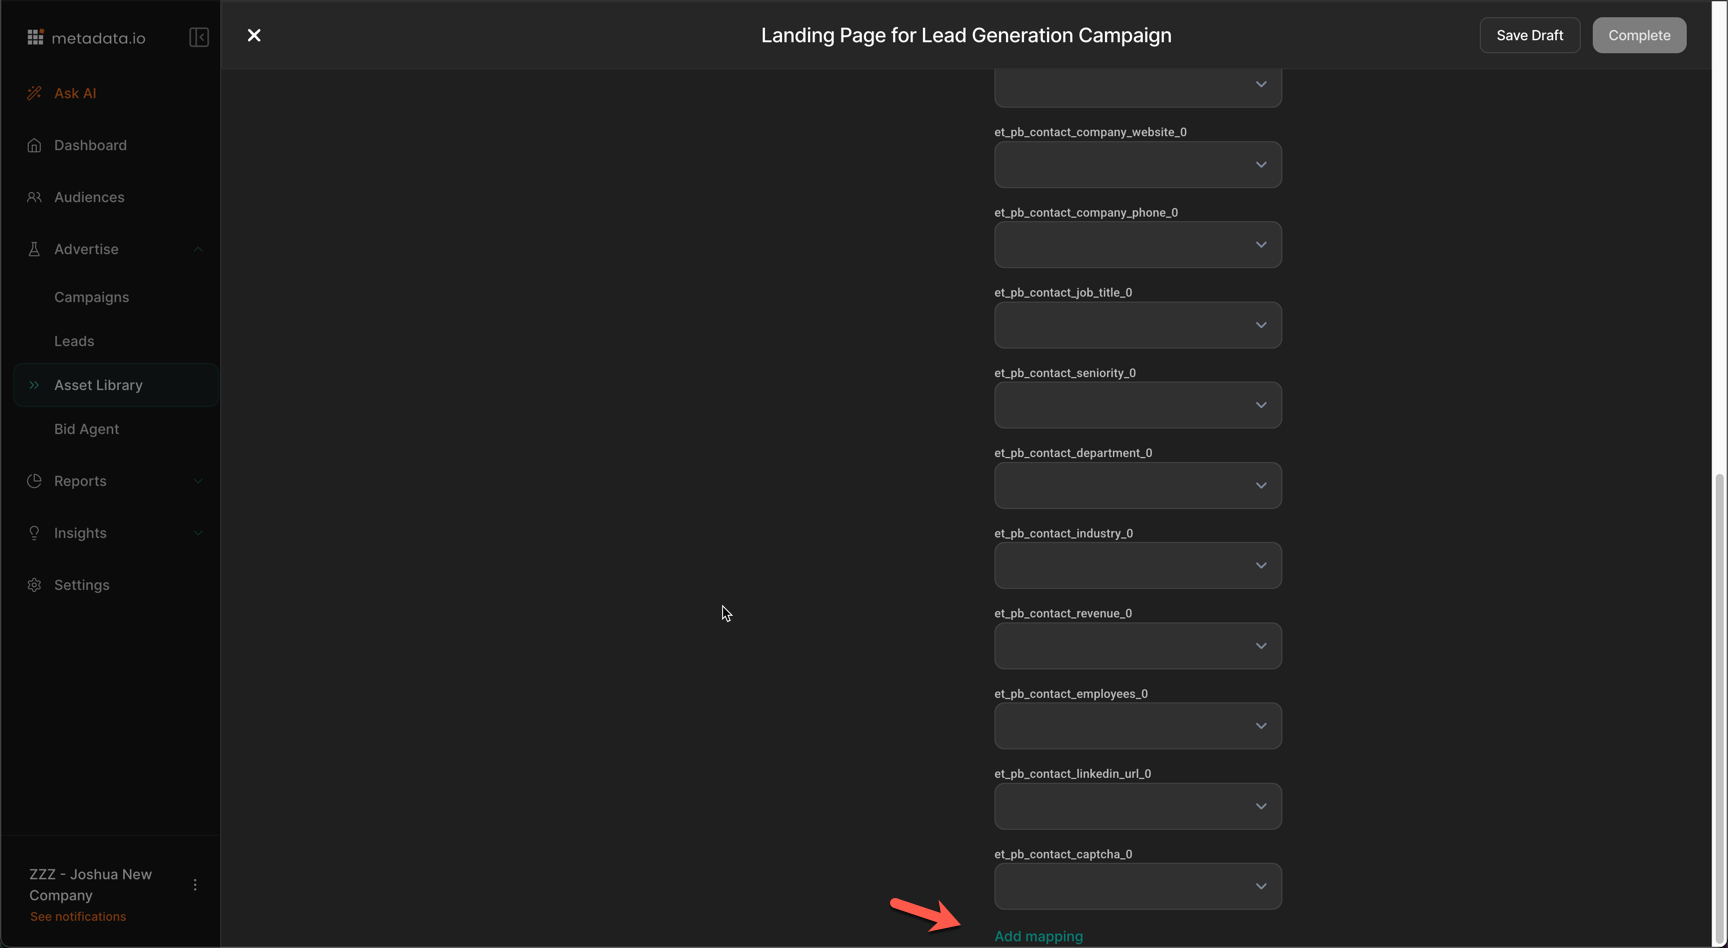Click the Settings gear icon
The width and height of the screenshot is (1728, 948).
point(35,585)
